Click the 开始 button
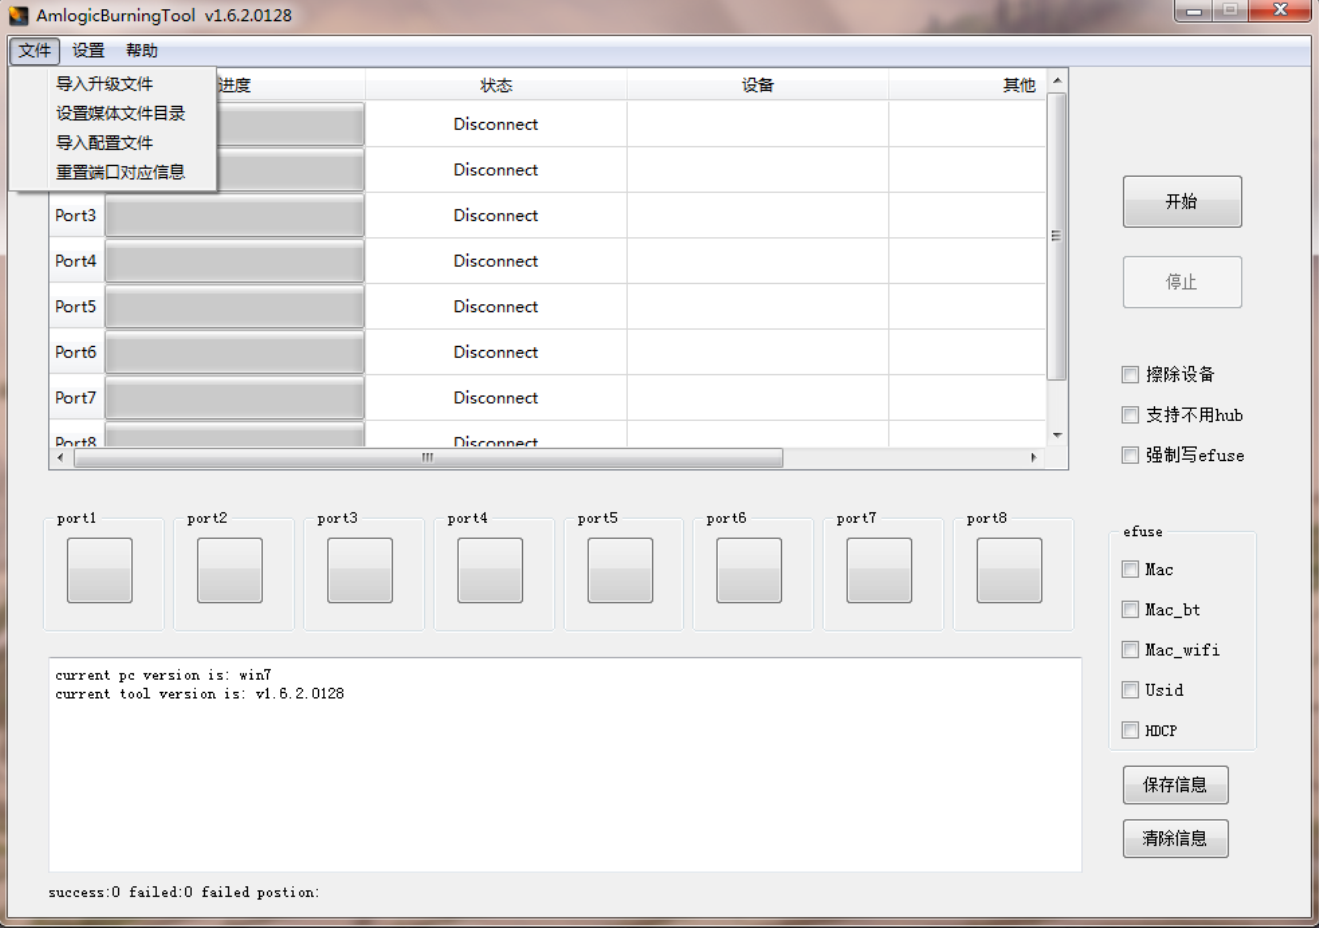1319x928 pixels. [1182, 201]
